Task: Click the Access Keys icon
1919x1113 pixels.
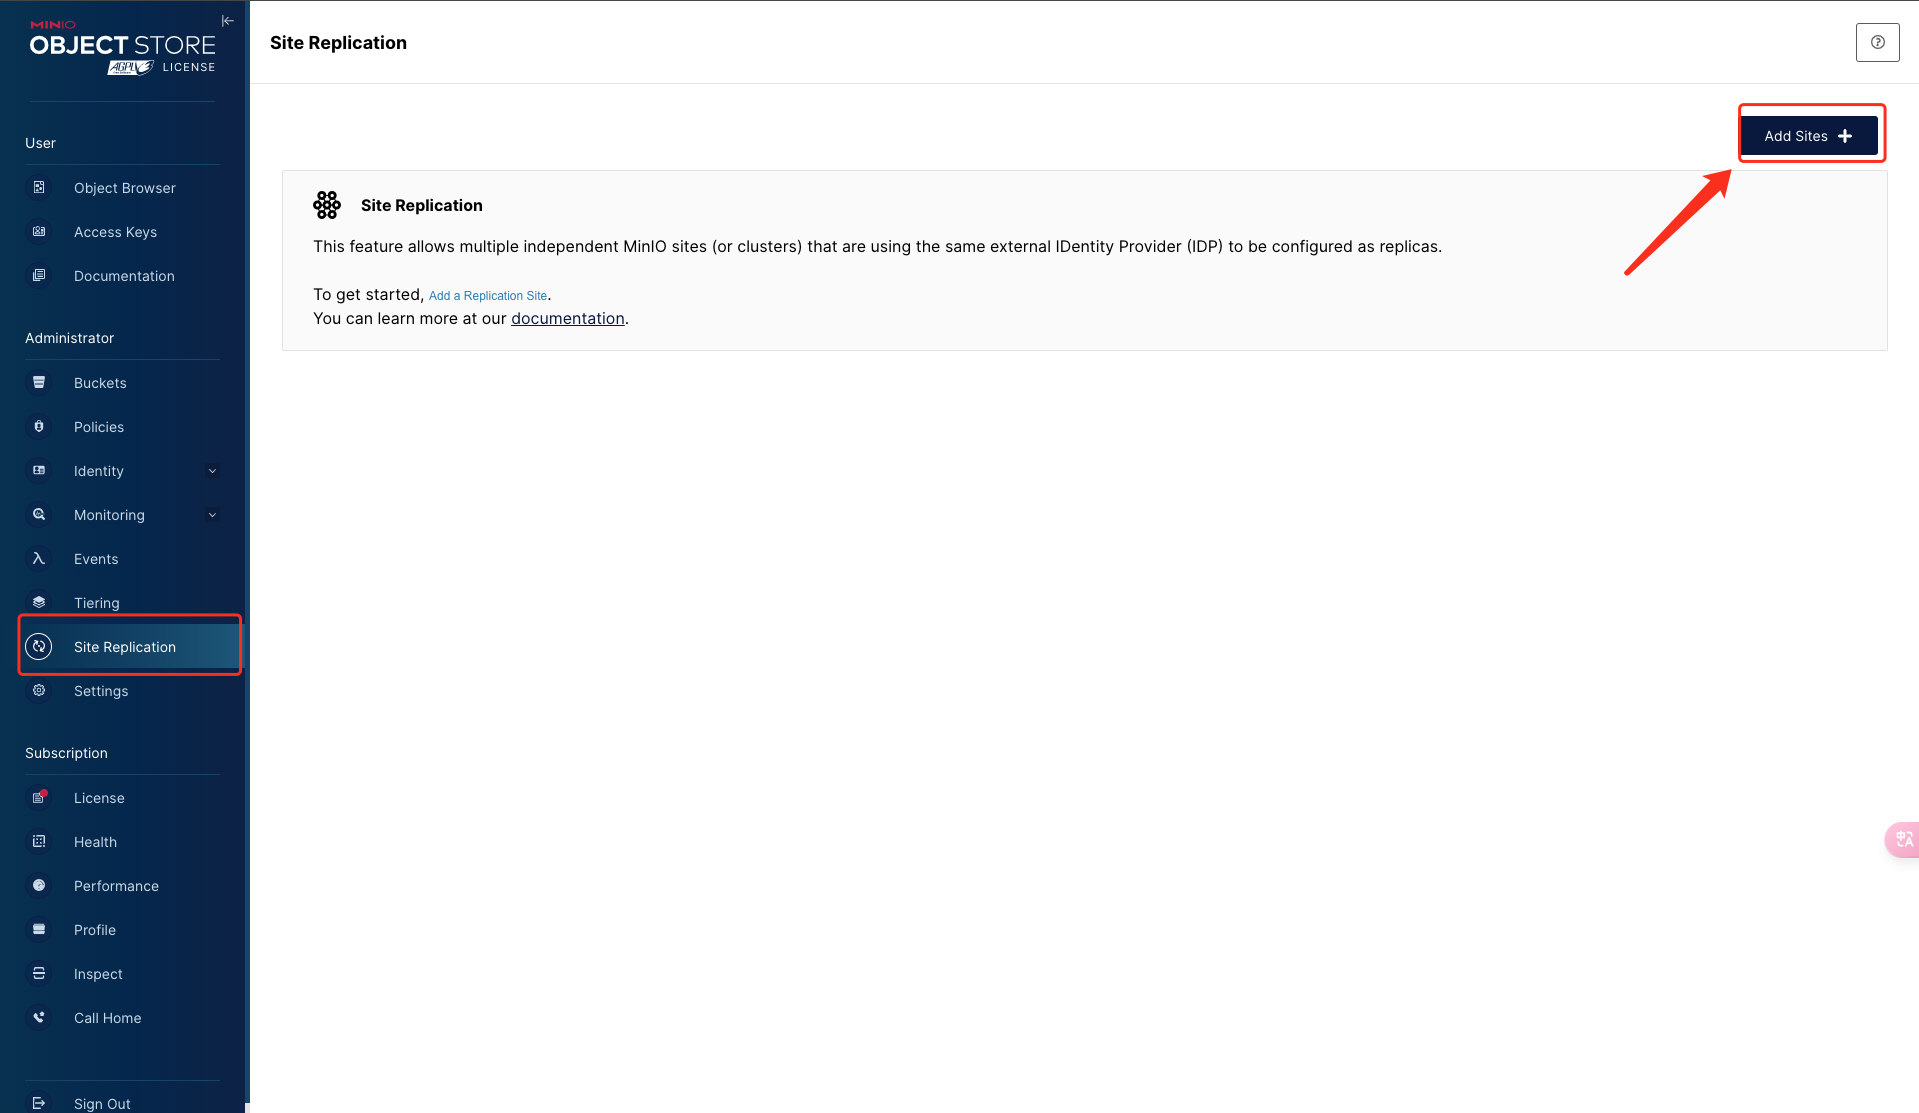Action: [39, 232]
